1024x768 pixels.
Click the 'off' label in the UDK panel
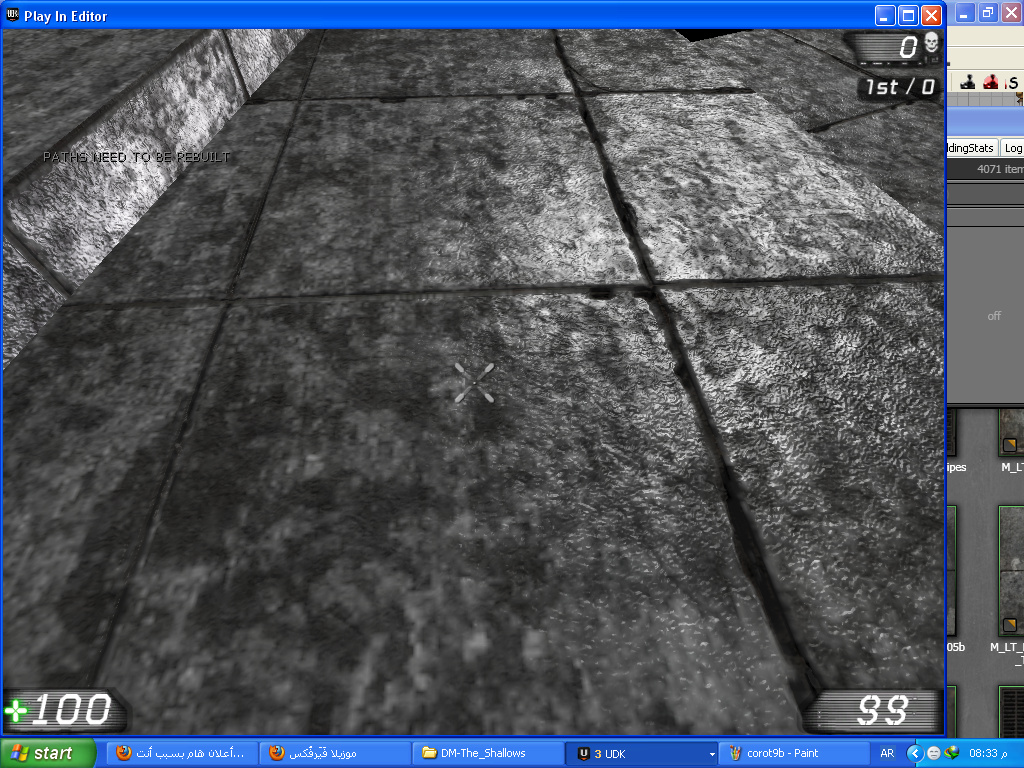[994, 316]
